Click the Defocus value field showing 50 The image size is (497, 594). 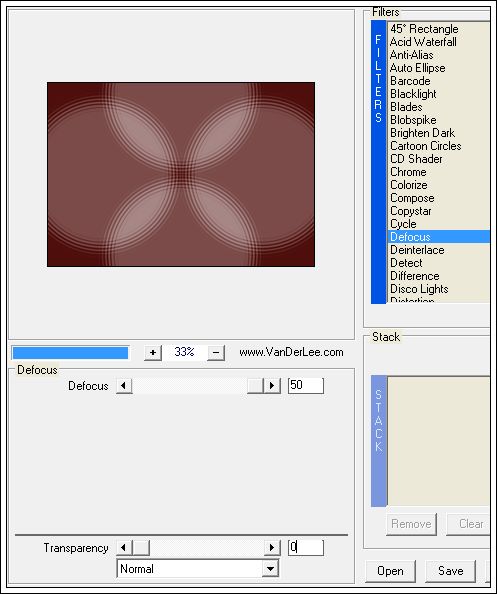pos(306,386)
